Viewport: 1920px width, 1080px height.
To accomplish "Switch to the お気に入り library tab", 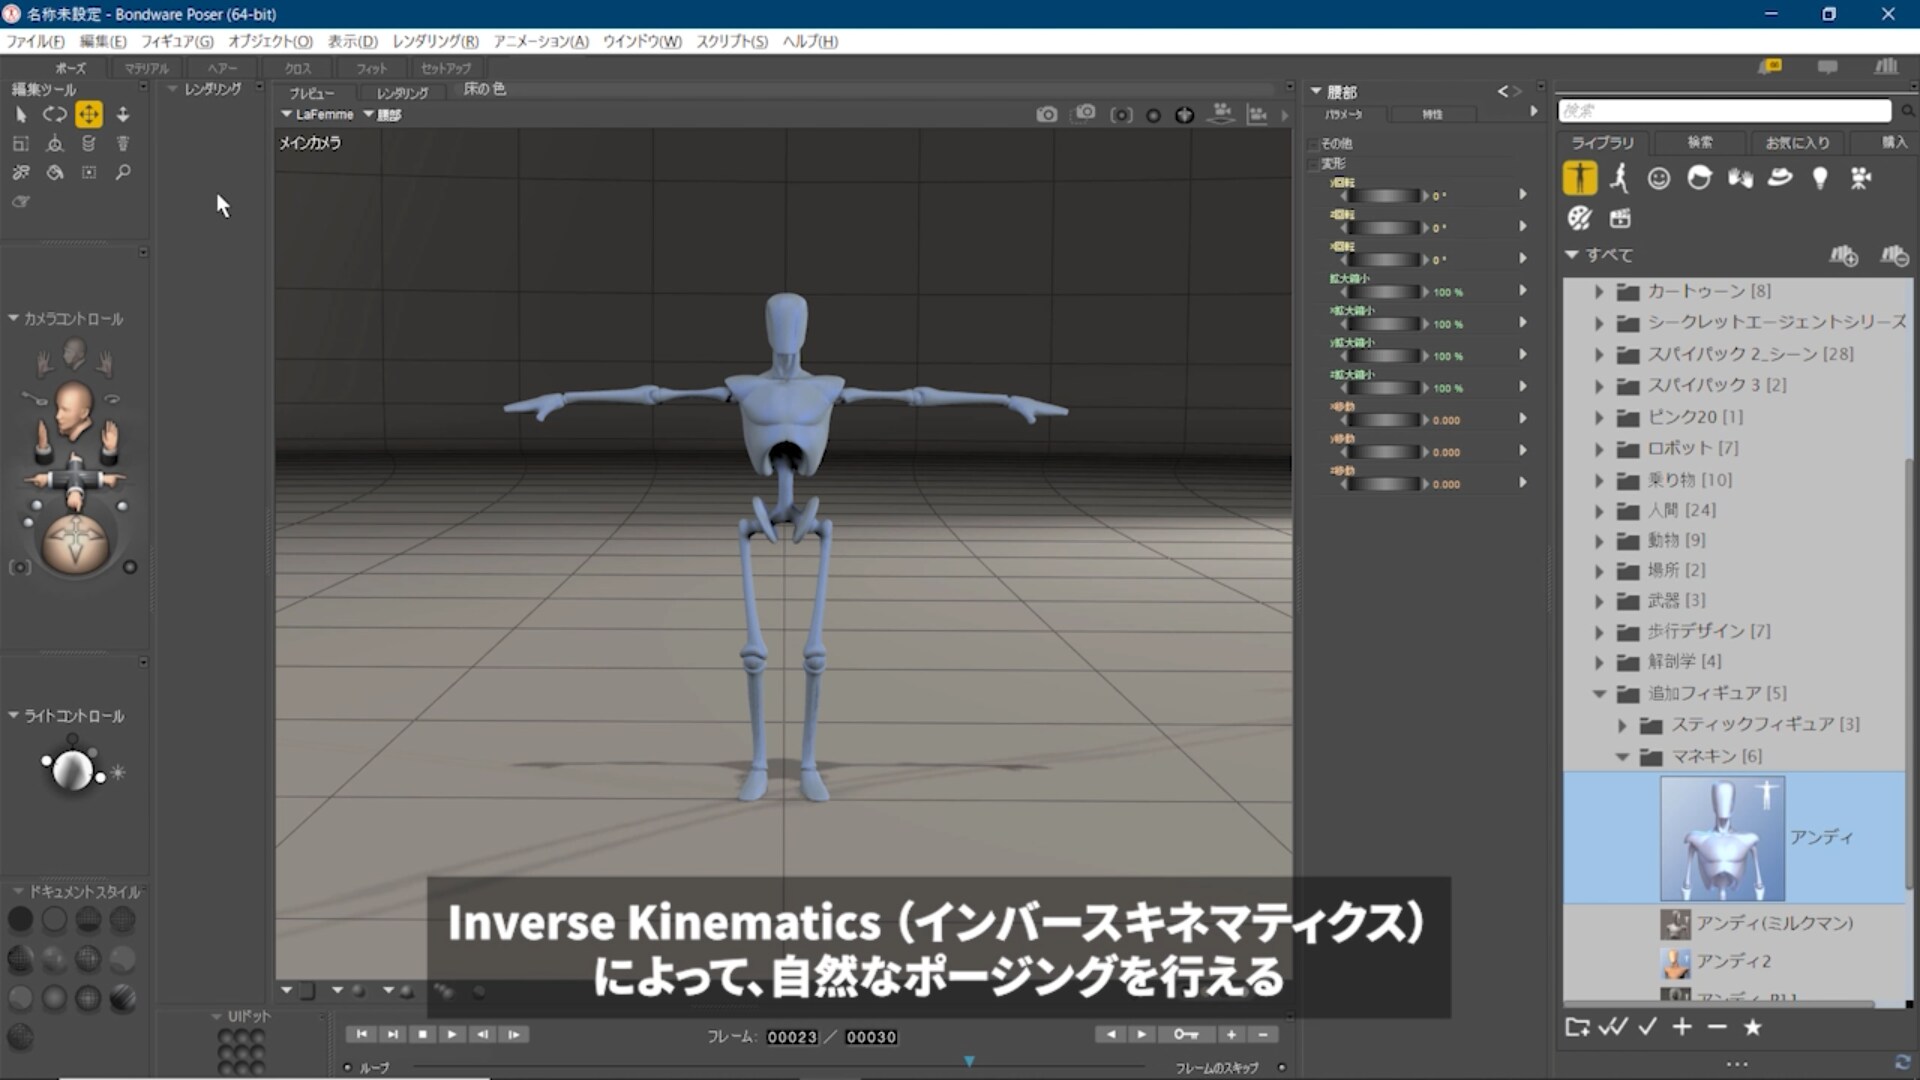I will tap(1797, 143).
